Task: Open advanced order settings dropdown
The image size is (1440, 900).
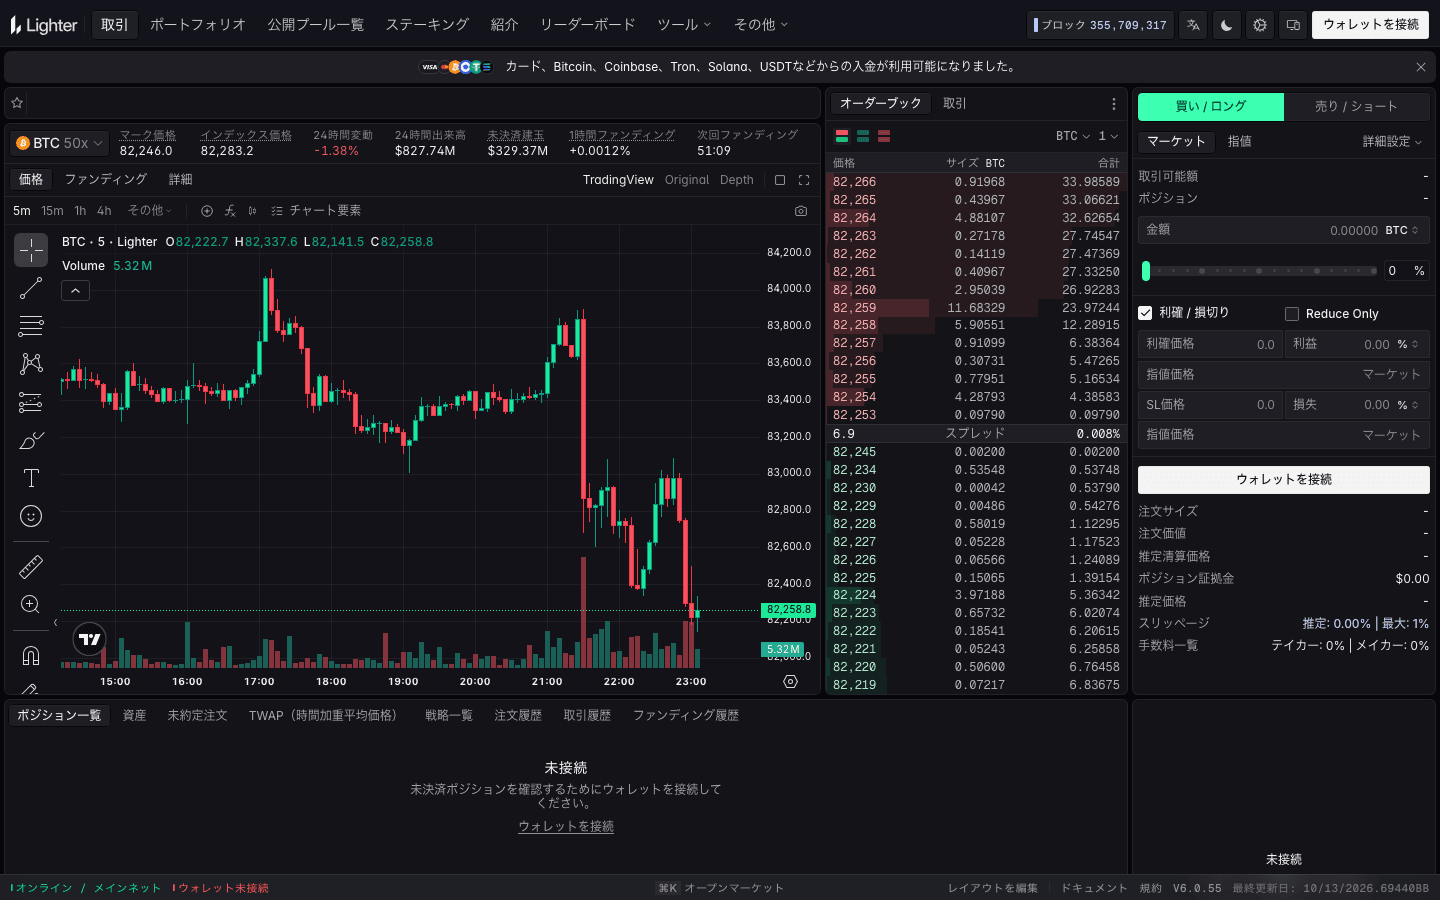Action: [1392, 142]
